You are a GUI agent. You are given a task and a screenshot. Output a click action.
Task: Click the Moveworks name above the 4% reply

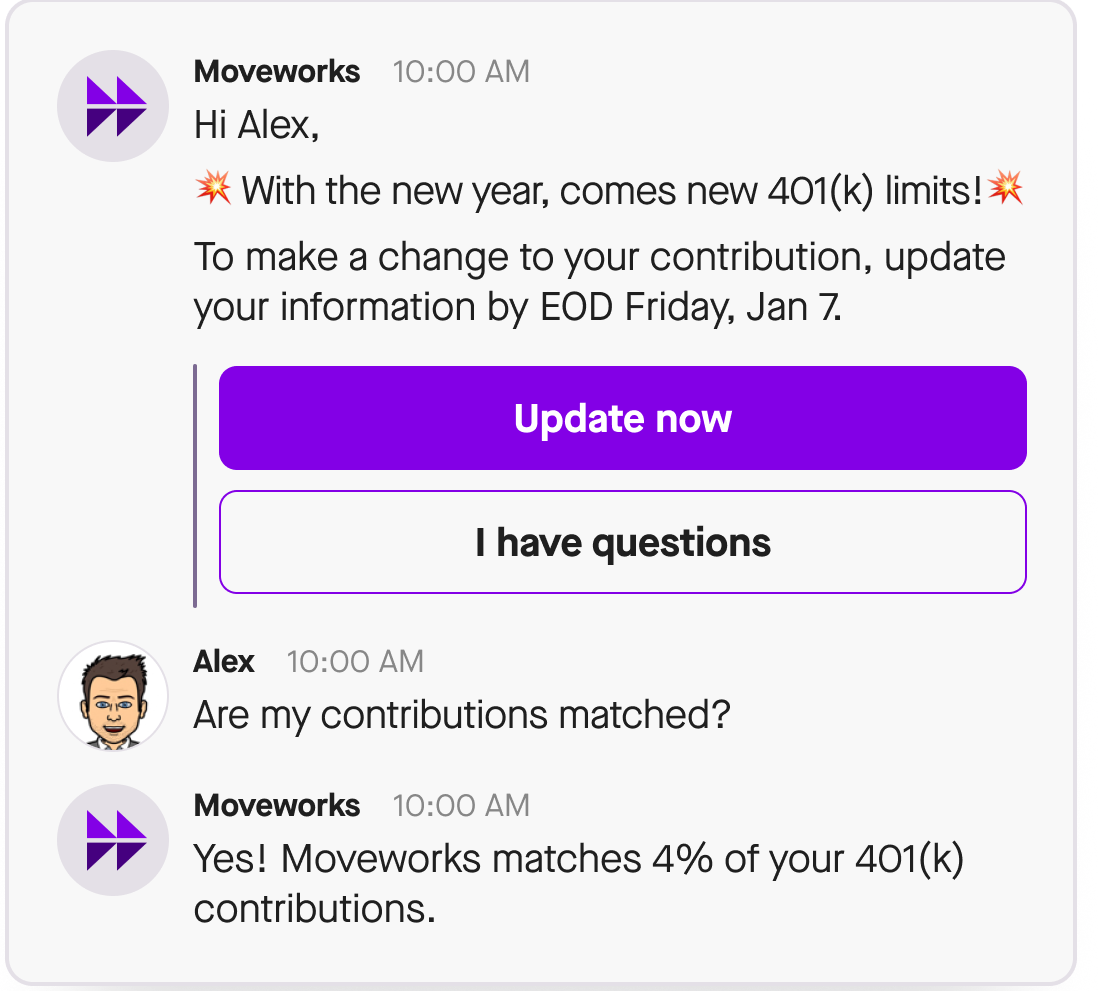click(277, 806)
